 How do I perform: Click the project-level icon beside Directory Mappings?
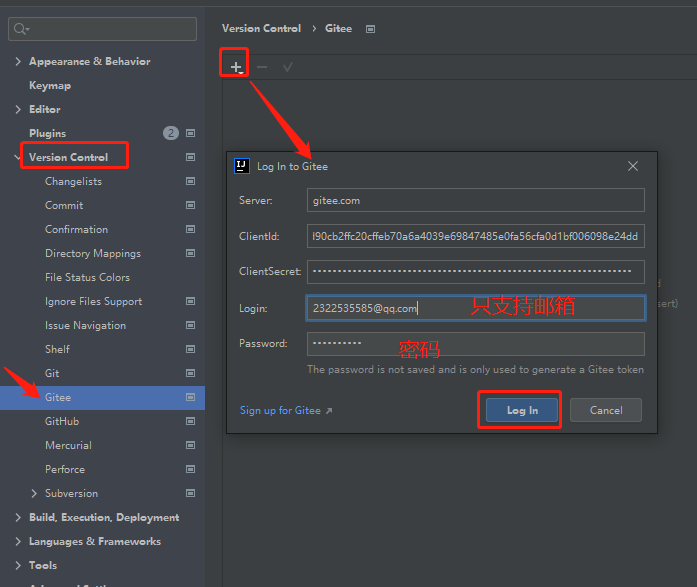click(x=190, y=253)
